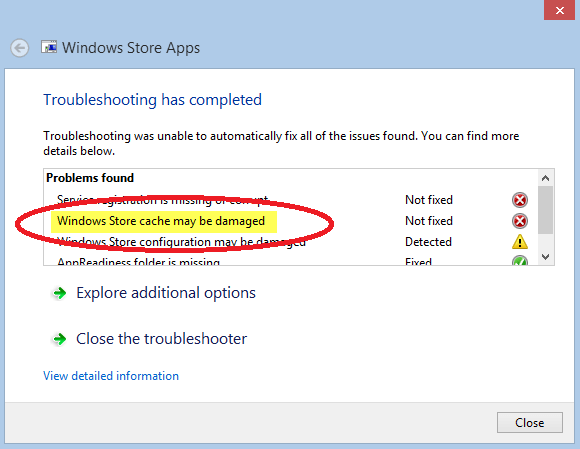Click red error icon for service registration

(x=520, y=200)
